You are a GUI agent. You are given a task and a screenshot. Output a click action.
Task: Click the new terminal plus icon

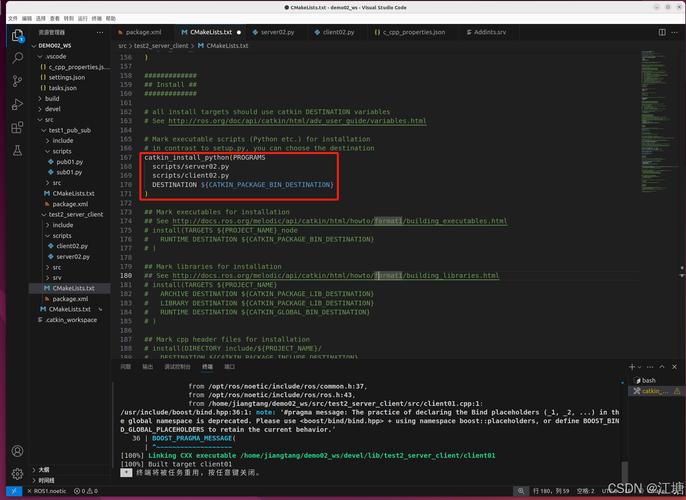pyautogui.click(x=632, y=367)
